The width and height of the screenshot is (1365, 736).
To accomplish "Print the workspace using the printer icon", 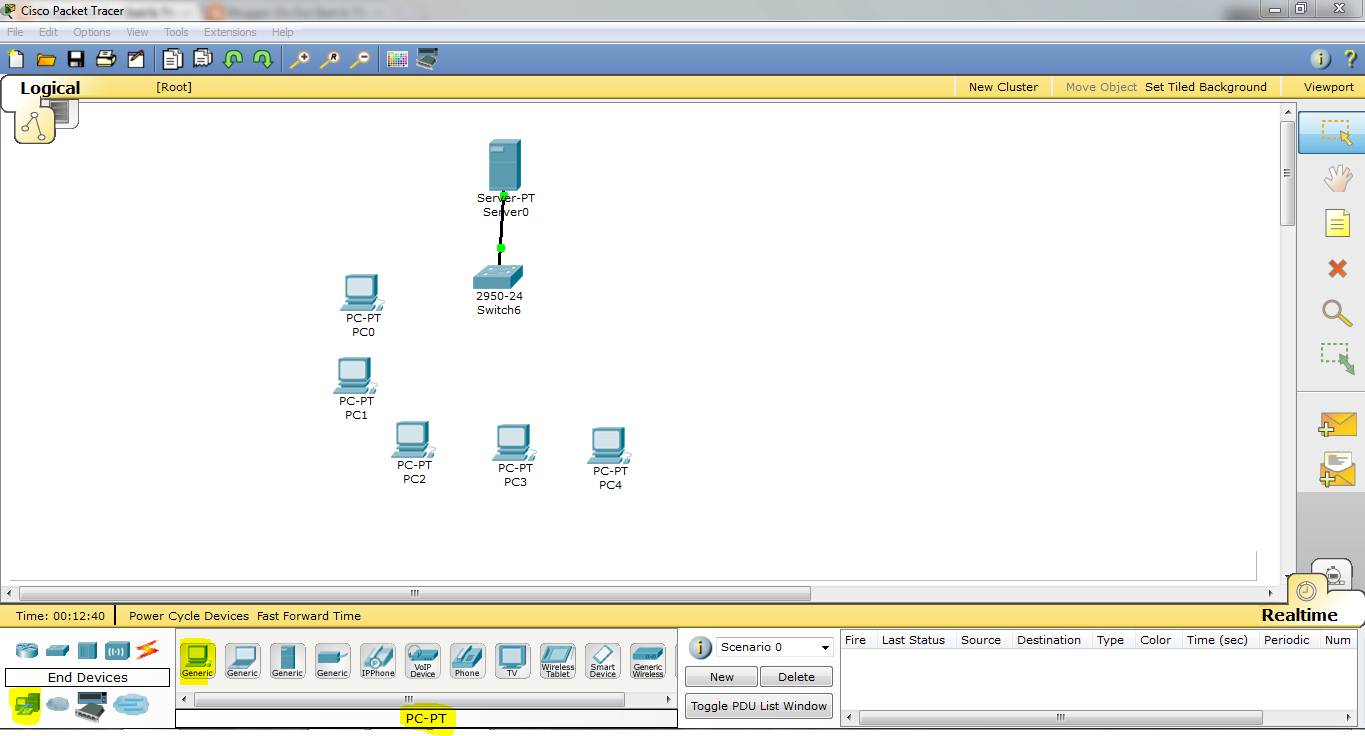I will click(x=106, y=59).
